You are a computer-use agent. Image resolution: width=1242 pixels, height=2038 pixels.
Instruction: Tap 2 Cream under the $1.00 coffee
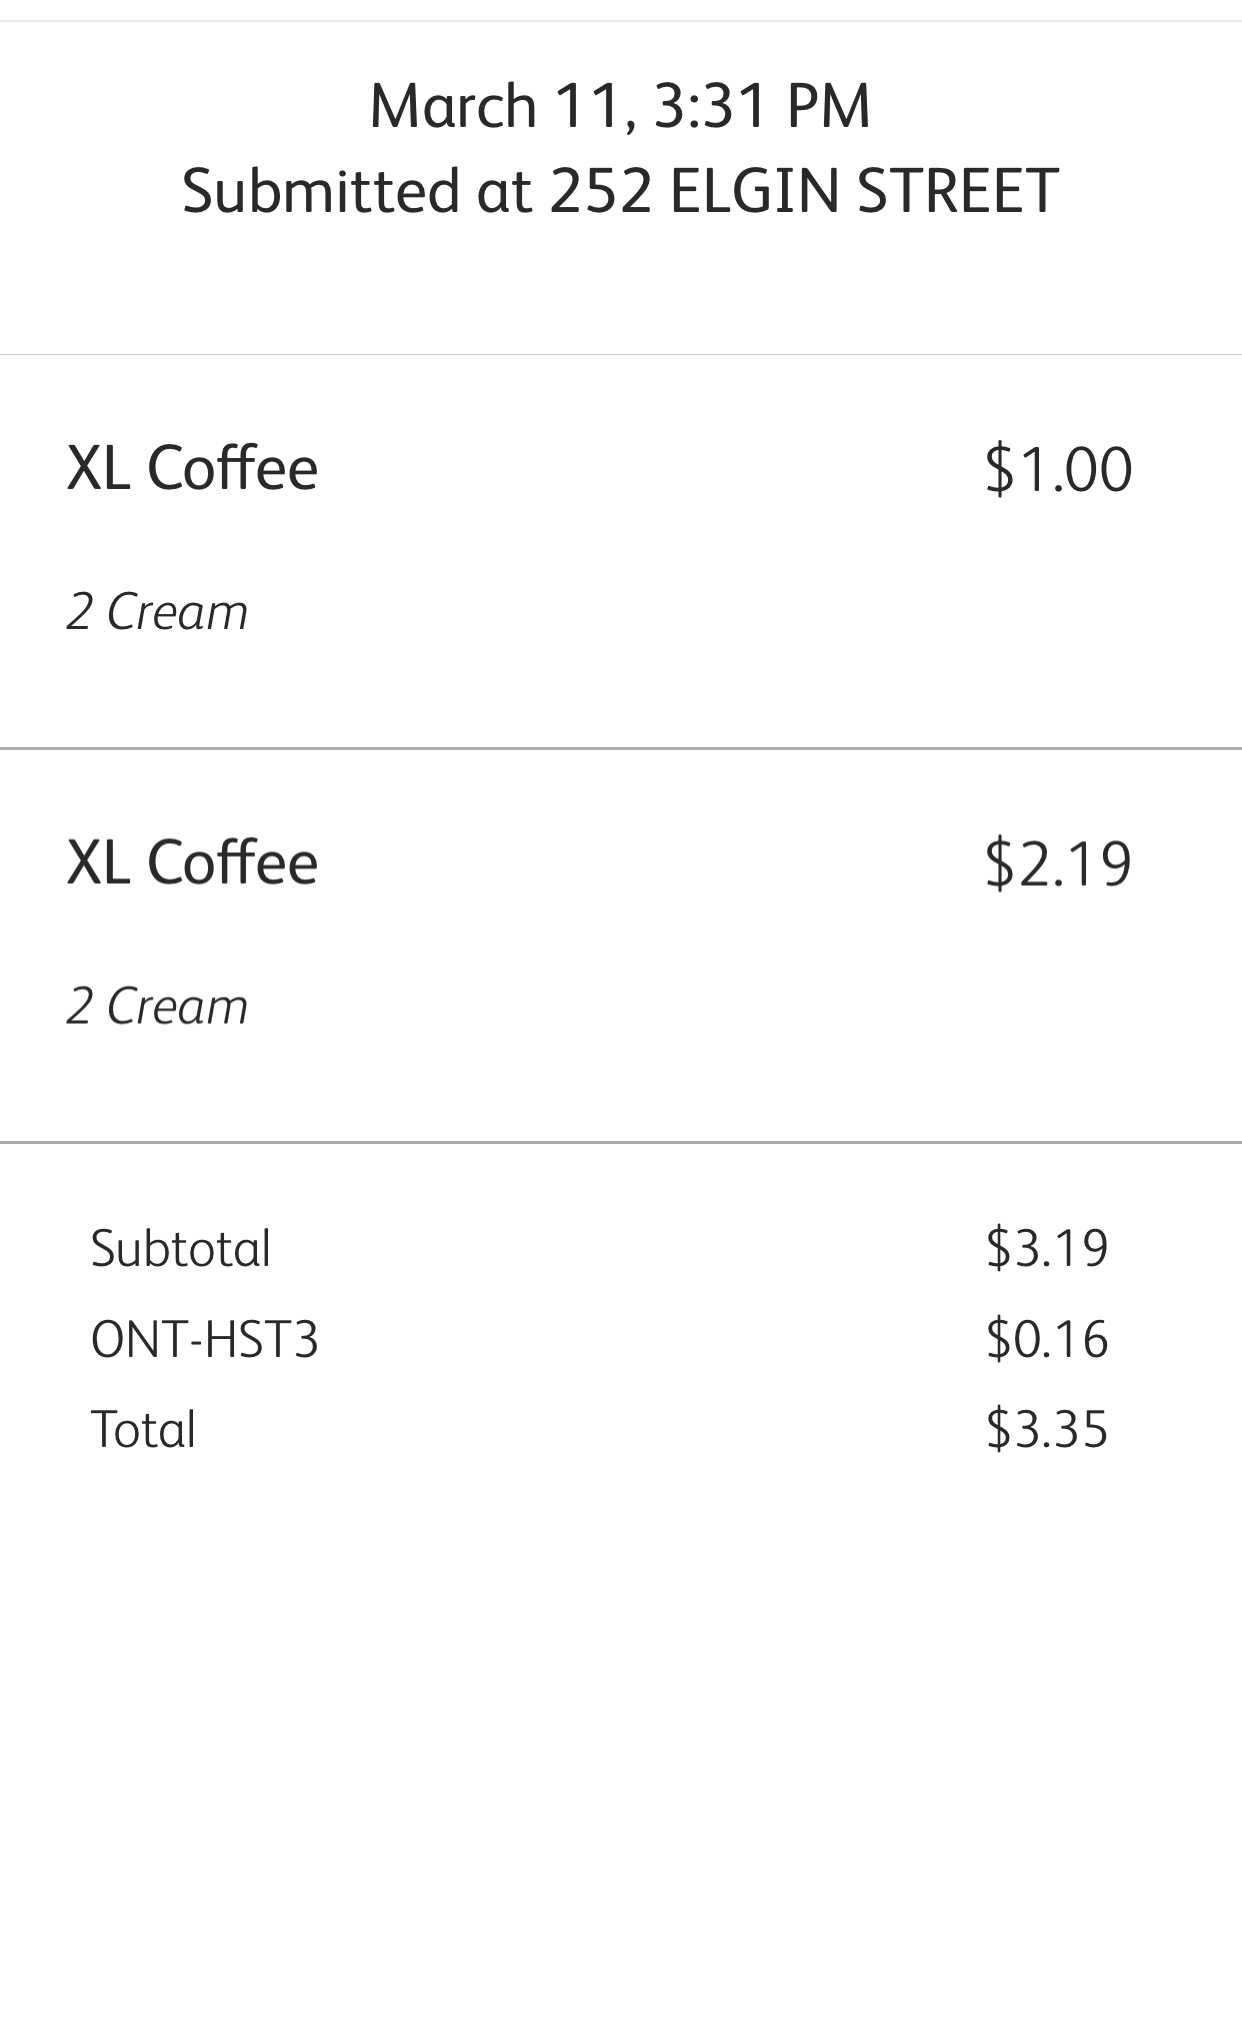tap(157, 612)
